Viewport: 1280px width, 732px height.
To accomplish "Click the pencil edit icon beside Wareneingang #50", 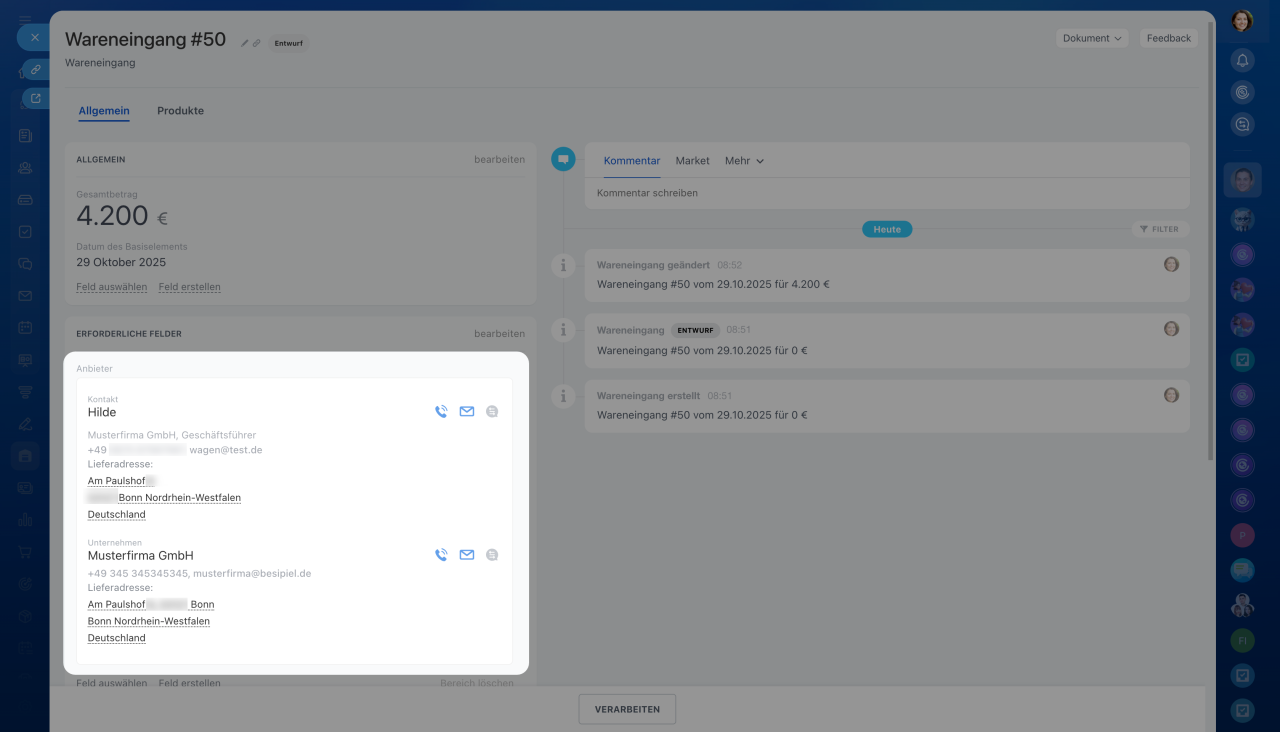I will click(245, 43).
